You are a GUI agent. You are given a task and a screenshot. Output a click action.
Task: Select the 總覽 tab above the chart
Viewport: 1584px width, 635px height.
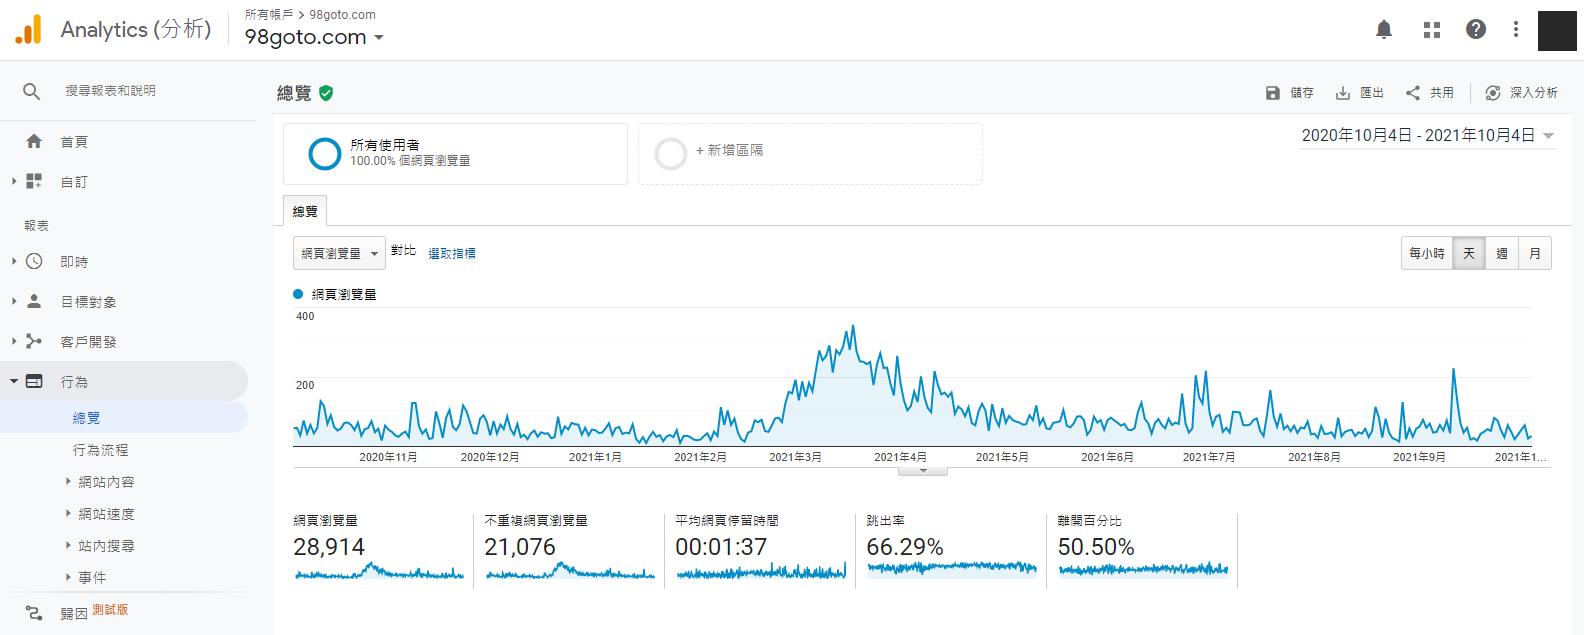[305, 211]
